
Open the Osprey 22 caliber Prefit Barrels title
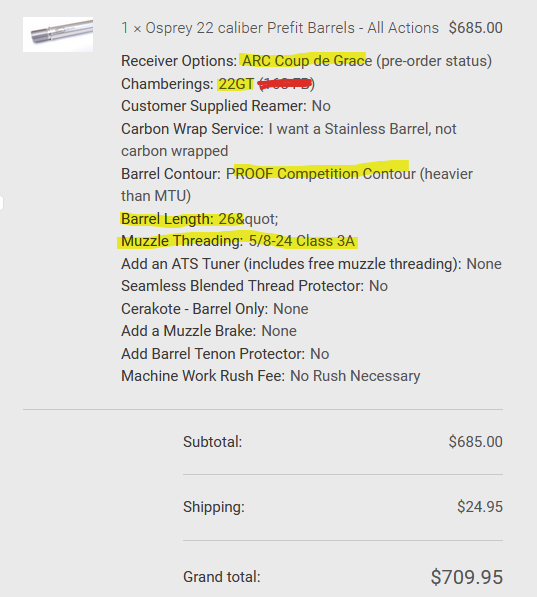pos(280,28)
